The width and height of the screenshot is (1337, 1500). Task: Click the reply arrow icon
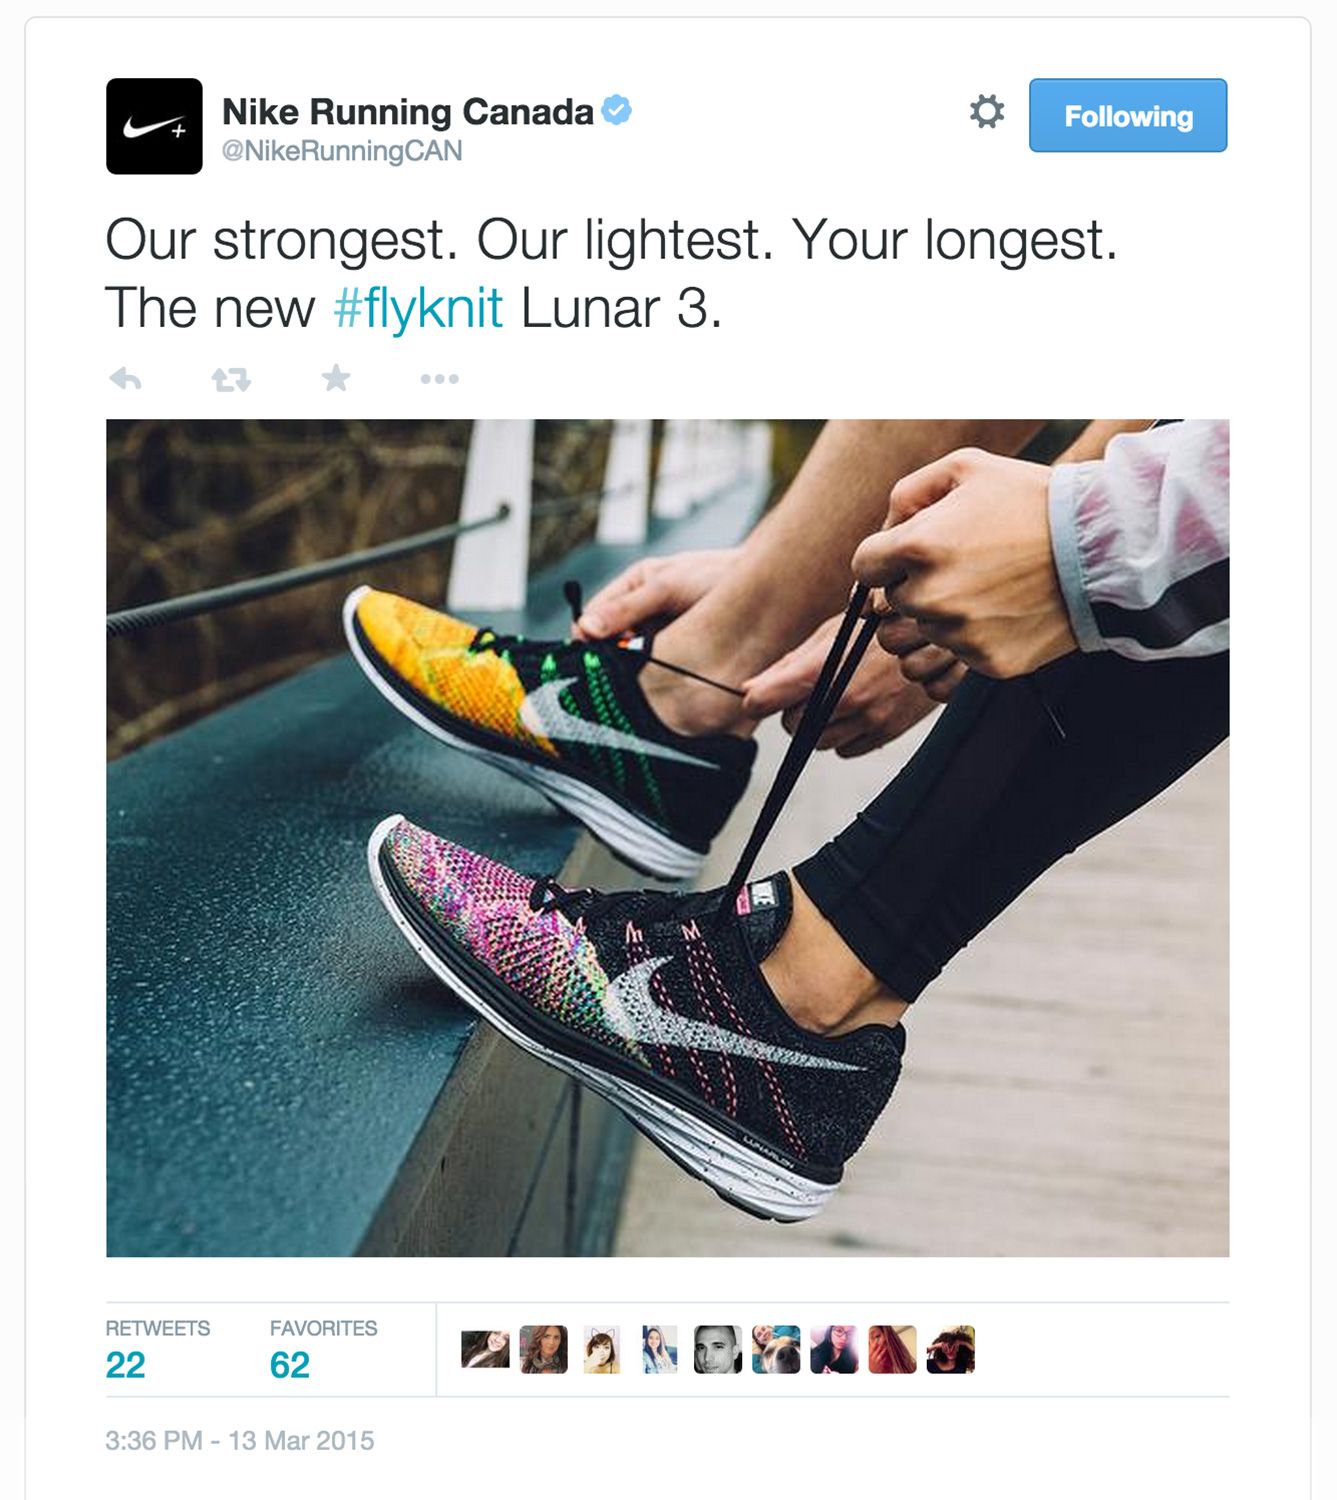(125, 379)
